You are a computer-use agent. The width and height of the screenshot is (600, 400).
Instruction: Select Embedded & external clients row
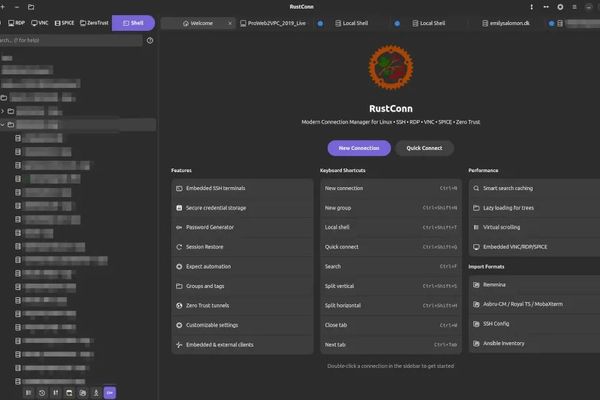243,344
